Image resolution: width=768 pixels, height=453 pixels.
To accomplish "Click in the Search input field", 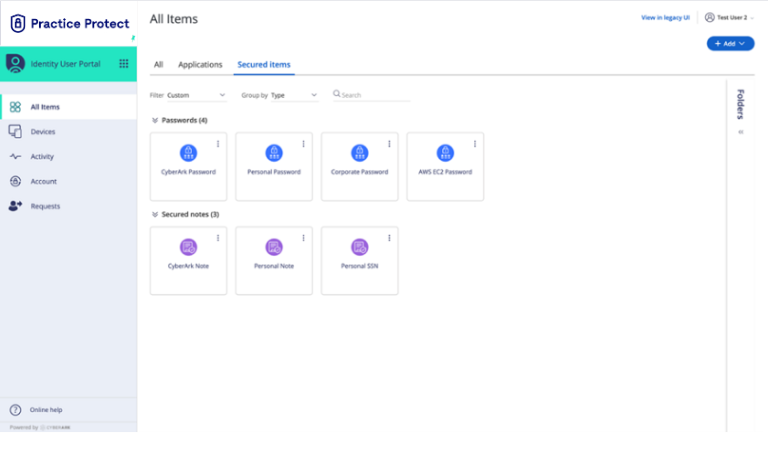I will pos(371,95).
